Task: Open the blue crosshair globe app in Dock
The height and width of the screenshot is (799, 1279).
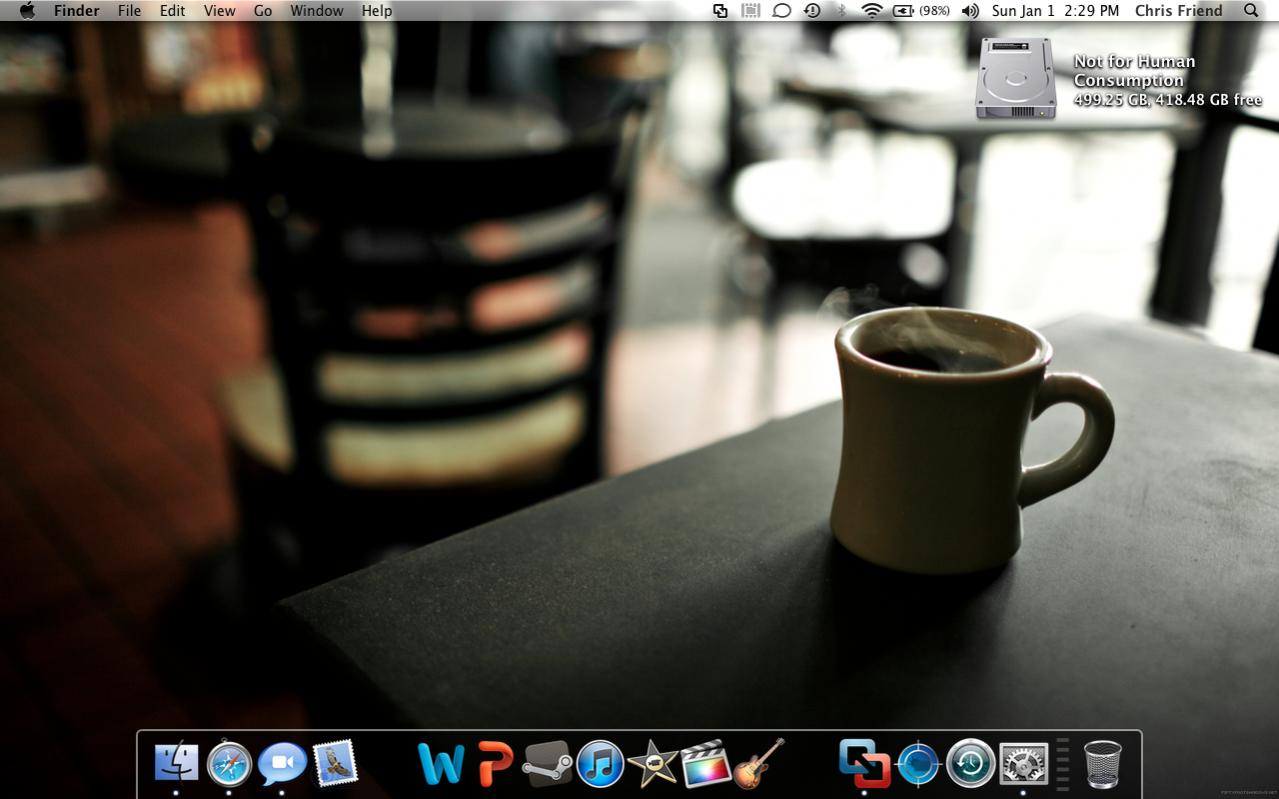Action: (918, 765)
